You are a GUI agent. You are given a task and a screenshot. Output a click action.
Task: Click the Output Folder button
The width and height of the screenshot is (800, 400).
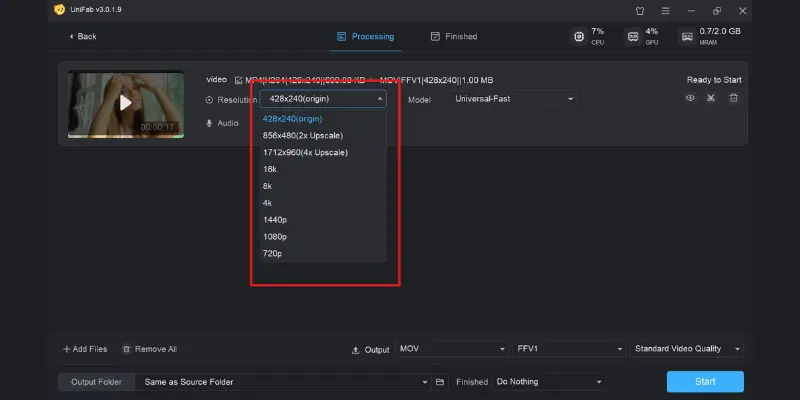tap(96, 382)
